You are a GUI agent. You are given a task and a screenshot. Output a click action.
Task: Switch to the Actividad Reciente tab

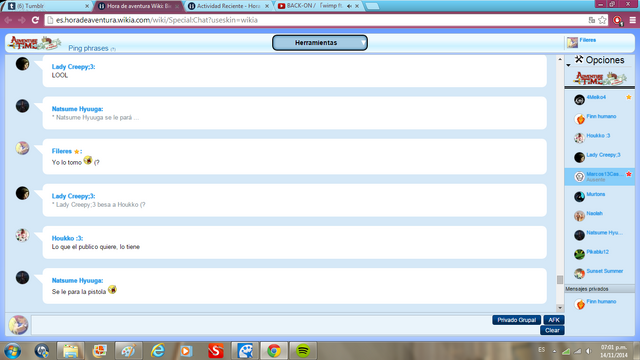[x=229, y=6]
